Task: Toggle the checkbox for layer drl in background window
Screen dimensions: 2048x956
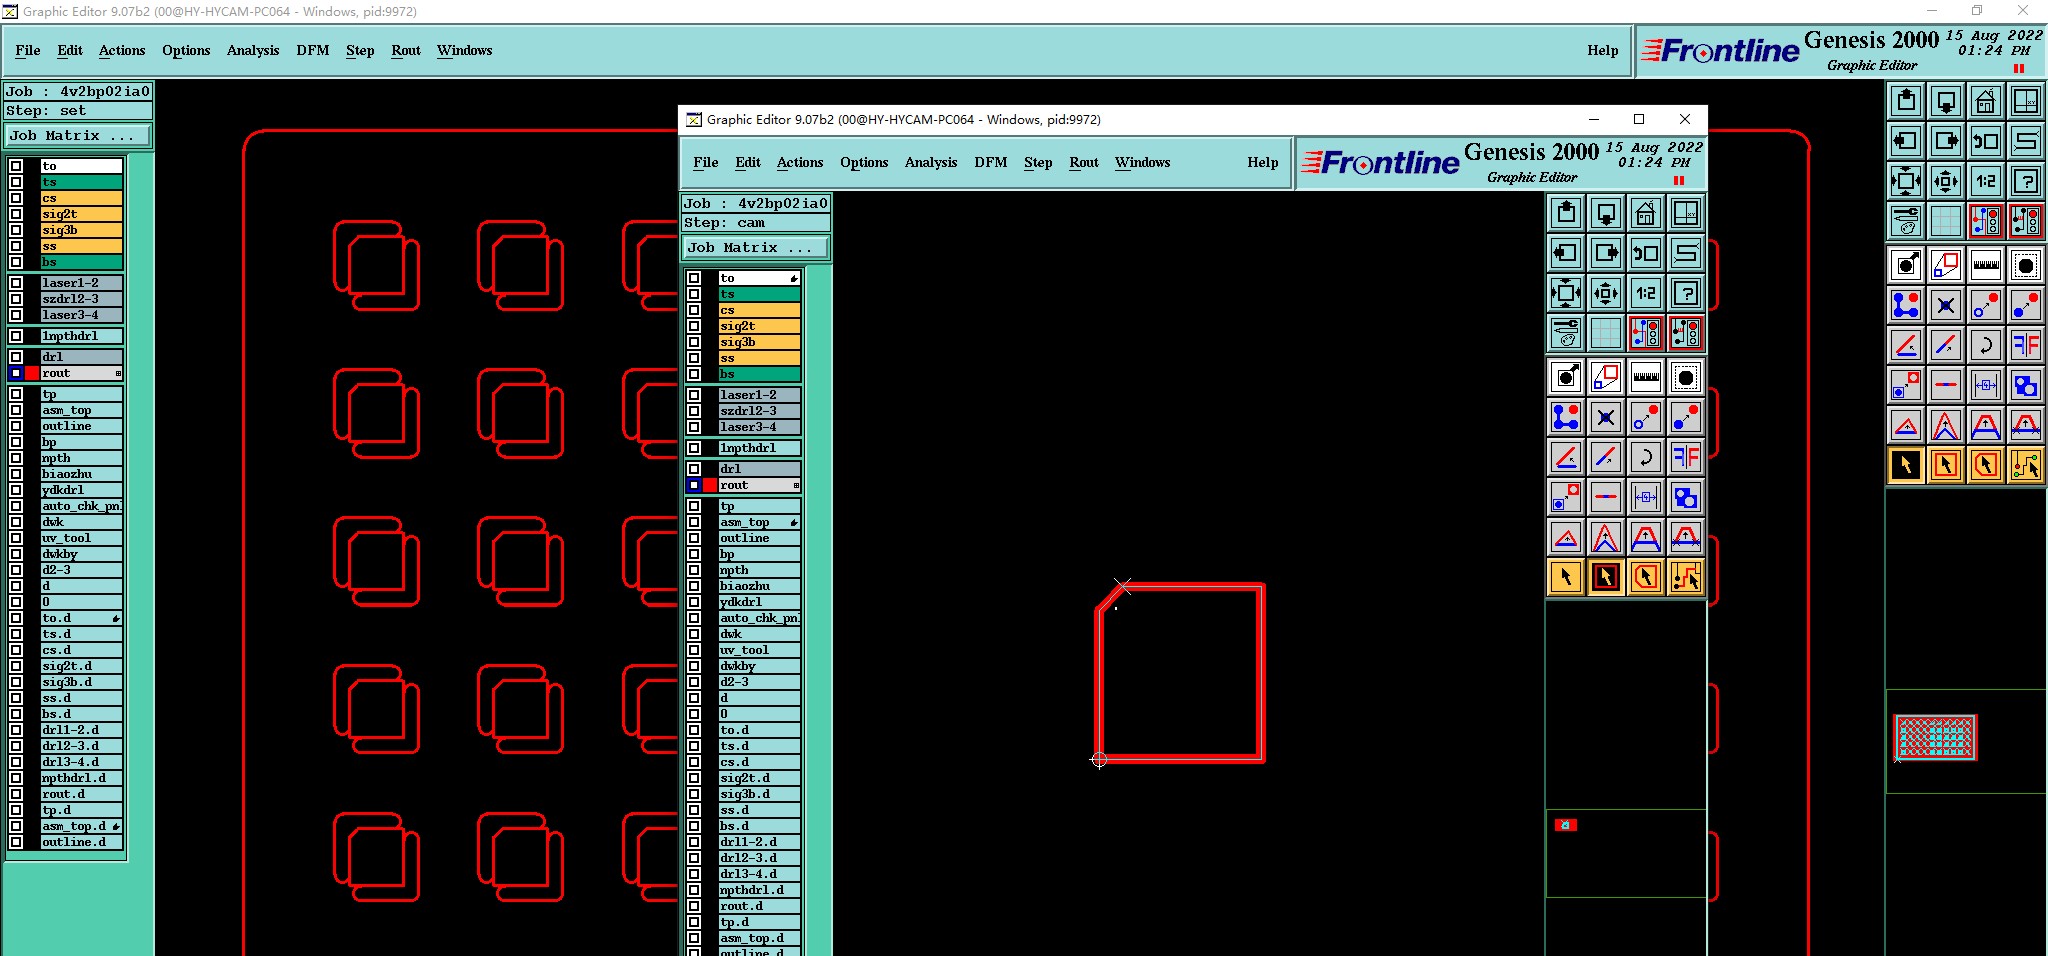Action: pos(16,357)
